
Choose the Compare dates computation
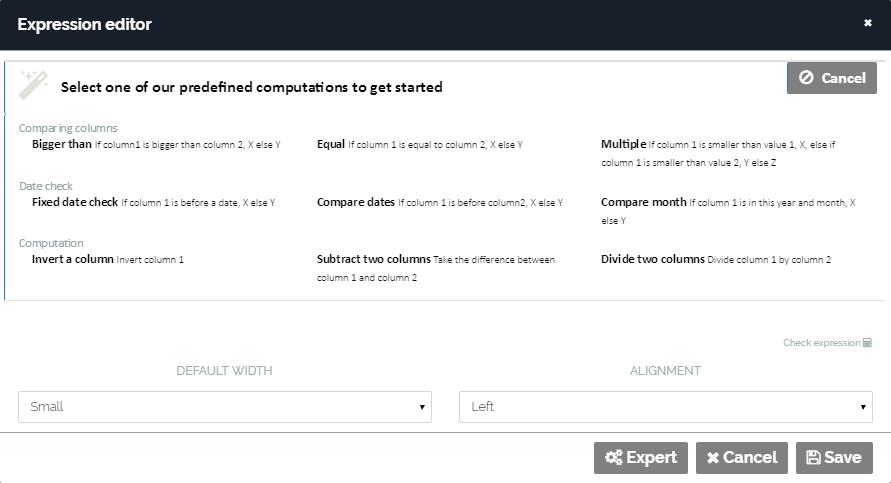tap(356, 202)
